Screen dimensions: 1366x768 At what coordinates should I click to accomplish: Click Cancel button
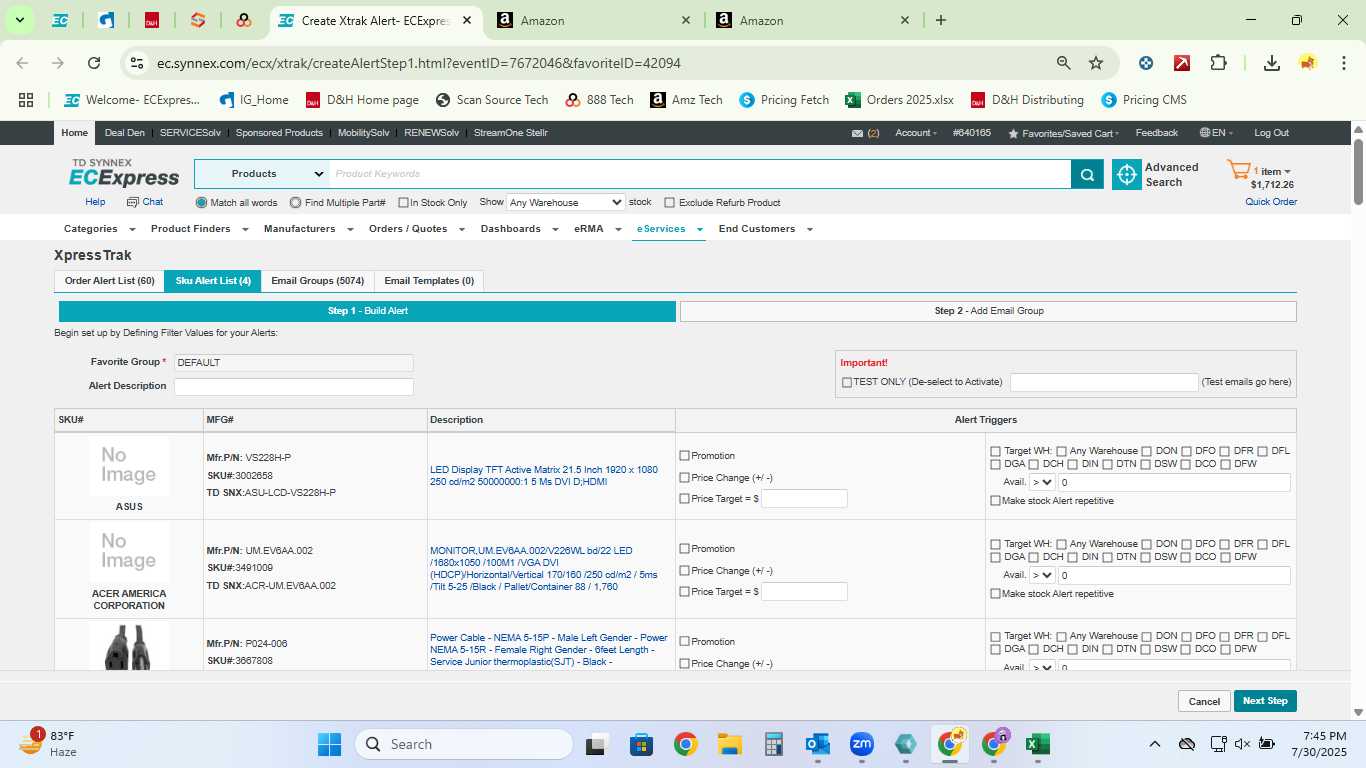[1204, 701]
